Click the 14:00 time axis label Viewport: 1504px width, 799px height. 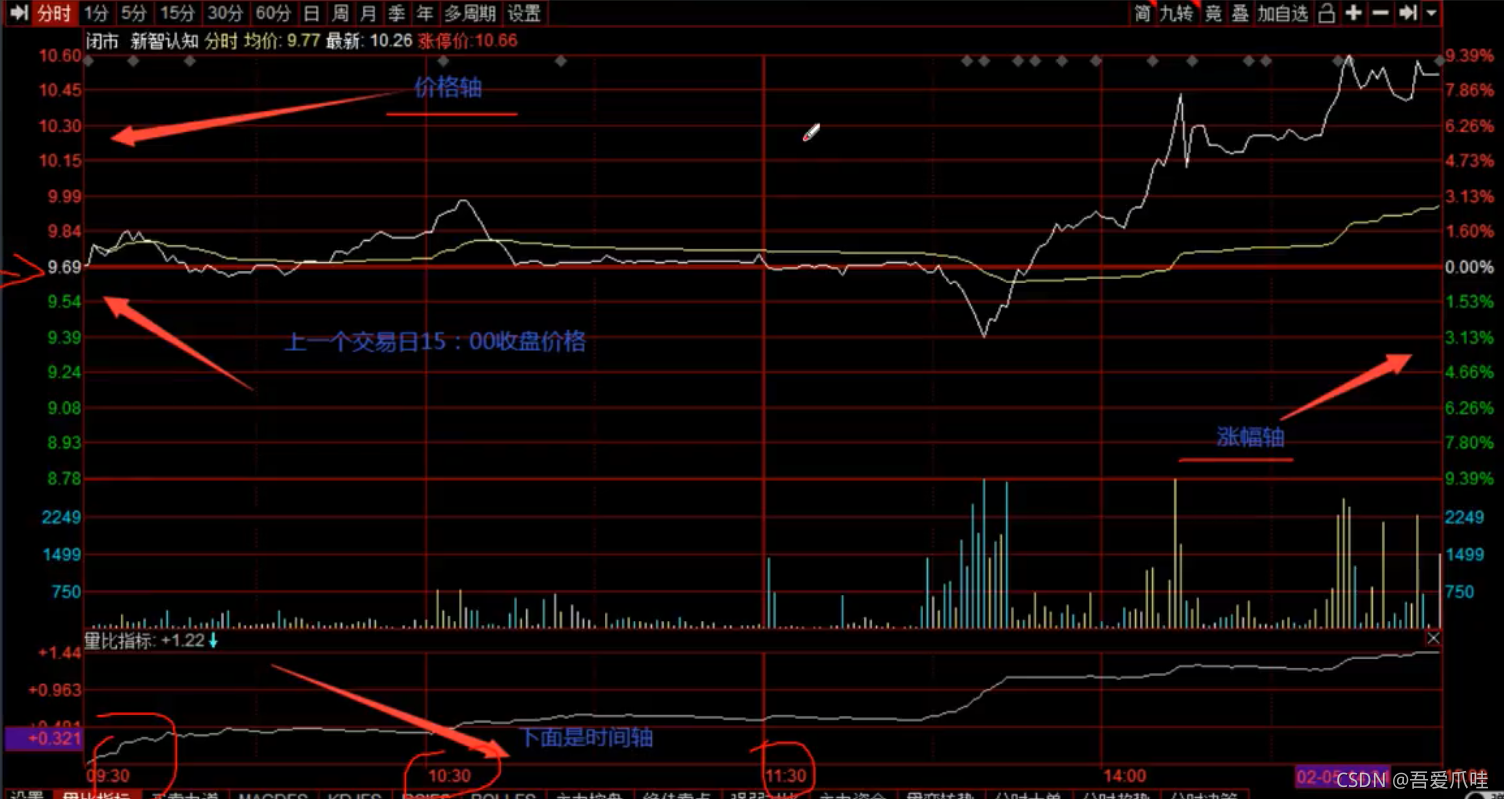(x=1124, y=776)
